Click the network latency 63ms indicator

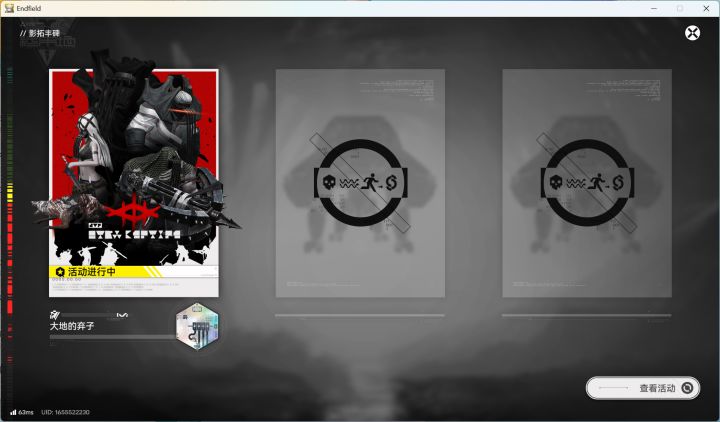22,412
